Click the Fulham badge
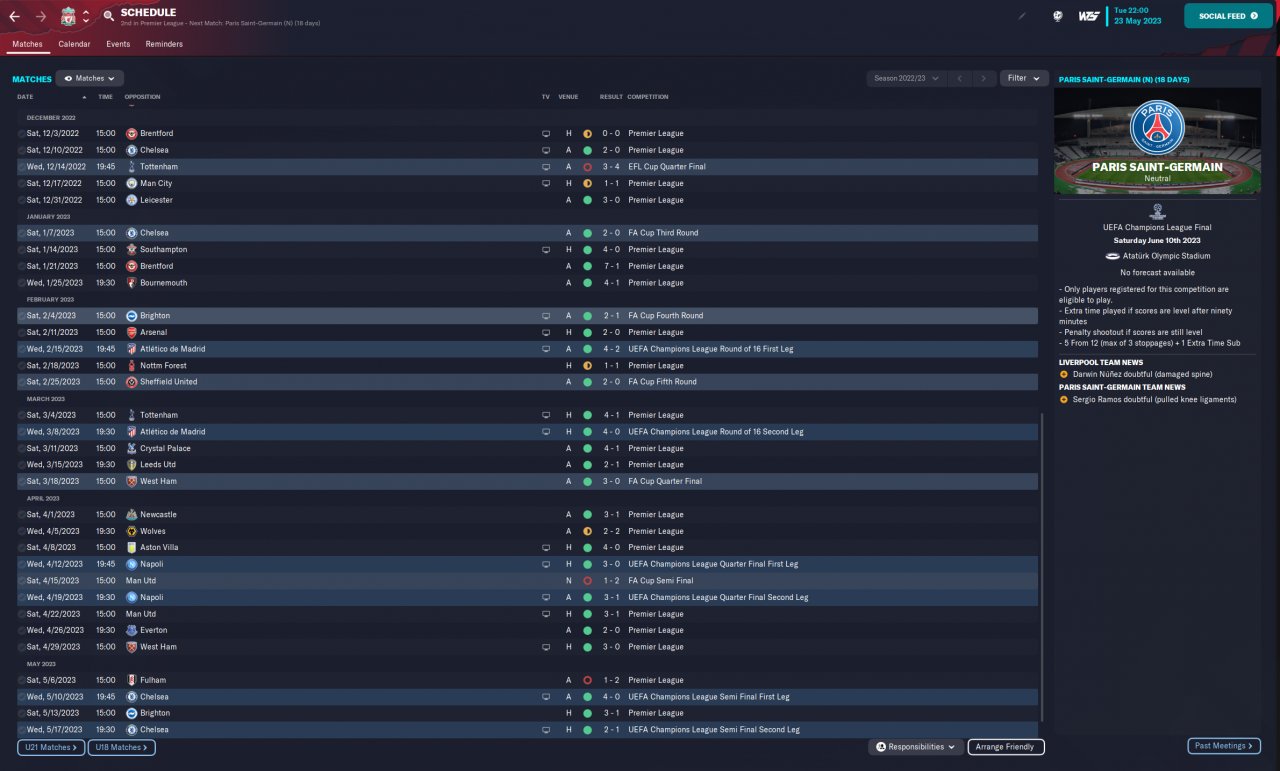This screenshot has height=771, width=1280. point(131,680)
